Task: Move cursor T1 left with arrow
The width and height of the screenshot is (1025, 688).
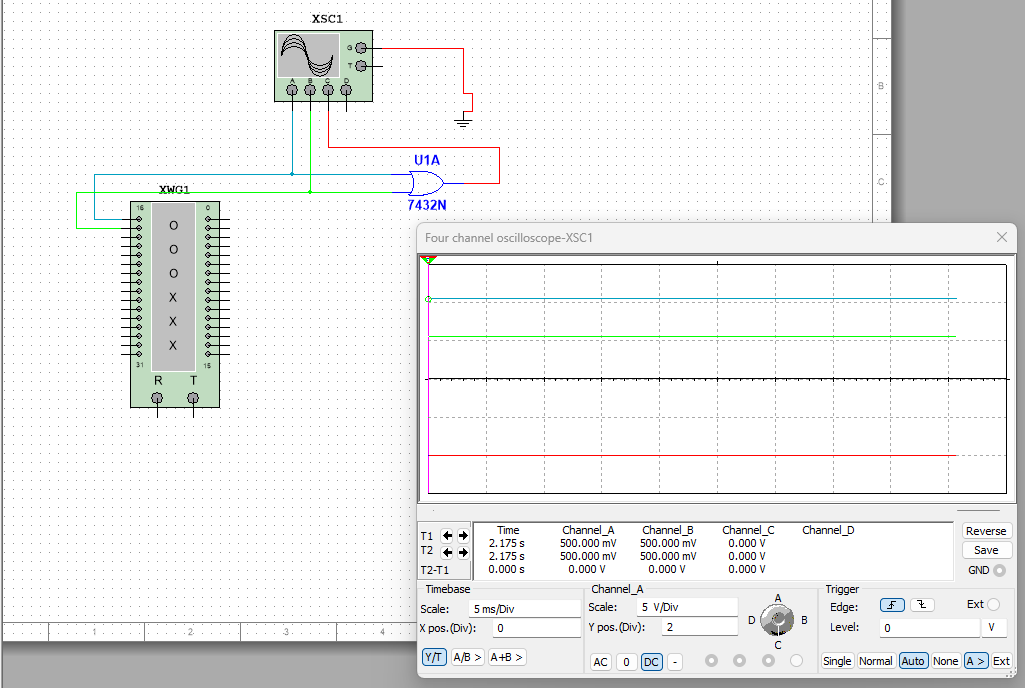Action: tap(447, 536)
